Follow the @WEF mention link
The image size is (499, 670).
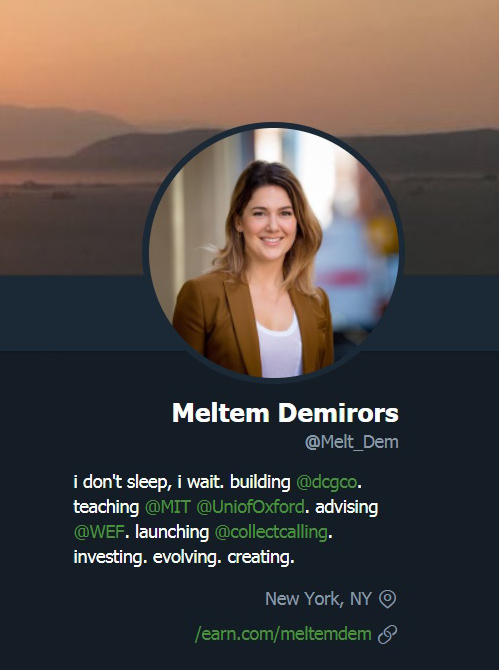tap(99, 532)
